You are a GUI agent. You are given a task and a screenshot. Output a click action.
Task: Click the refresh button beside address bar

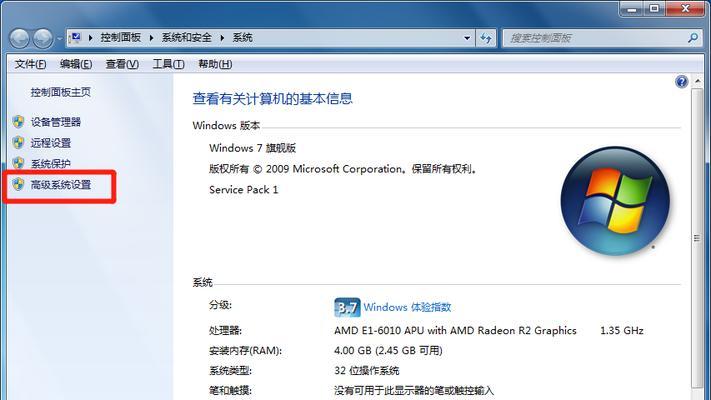[486, 38]
